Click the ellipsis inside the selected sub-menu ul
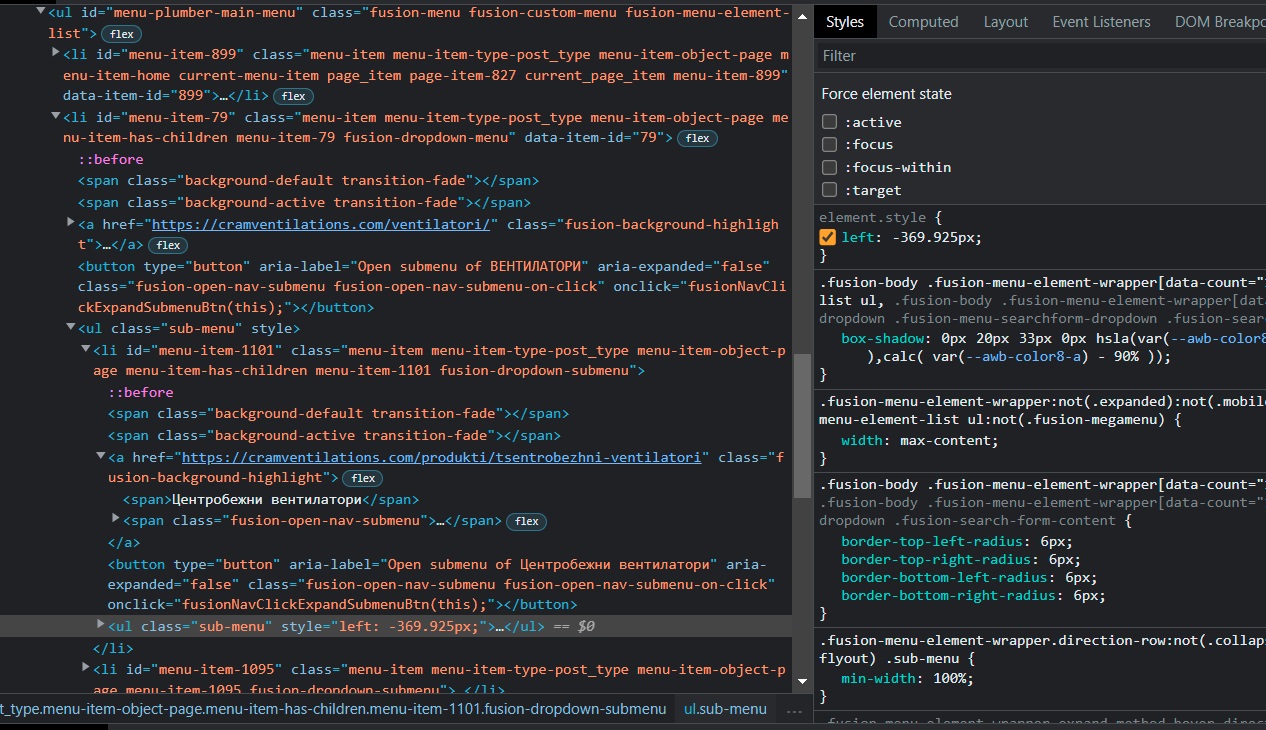Screen dimensions: 1266x730 tap(501, 627)
